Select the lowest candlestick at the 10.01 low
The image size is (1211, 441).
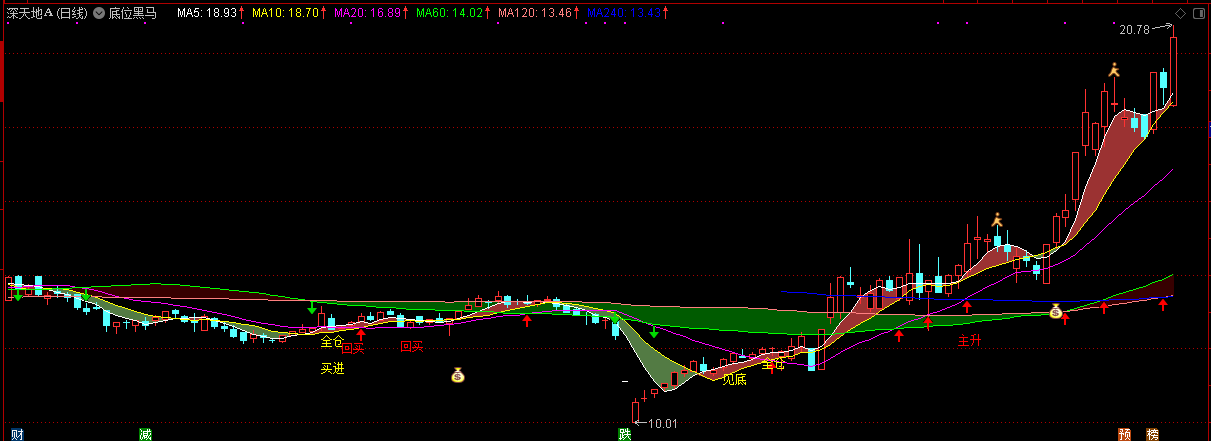pyautogui.click(x=634, y=410)
